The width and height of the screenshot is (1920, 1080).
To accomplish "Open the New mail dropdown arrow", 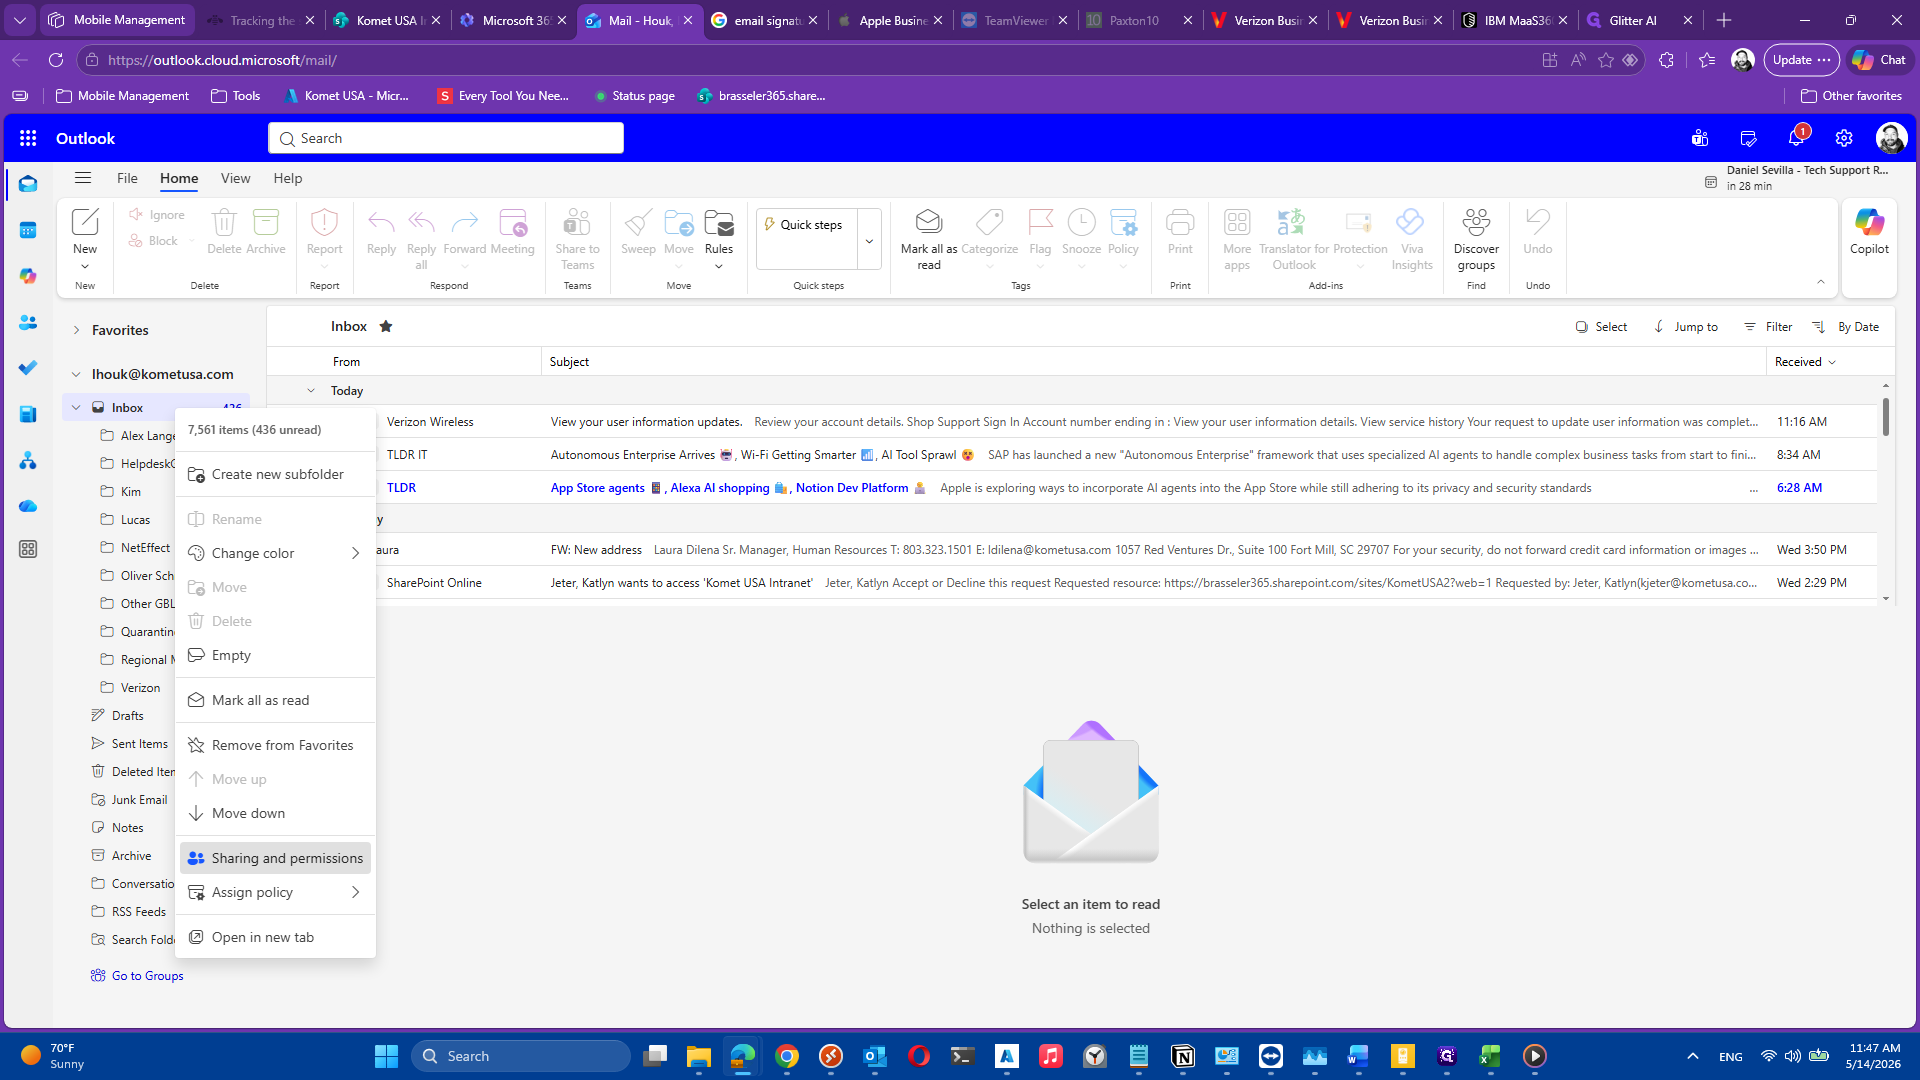I will tap(85, 266).
